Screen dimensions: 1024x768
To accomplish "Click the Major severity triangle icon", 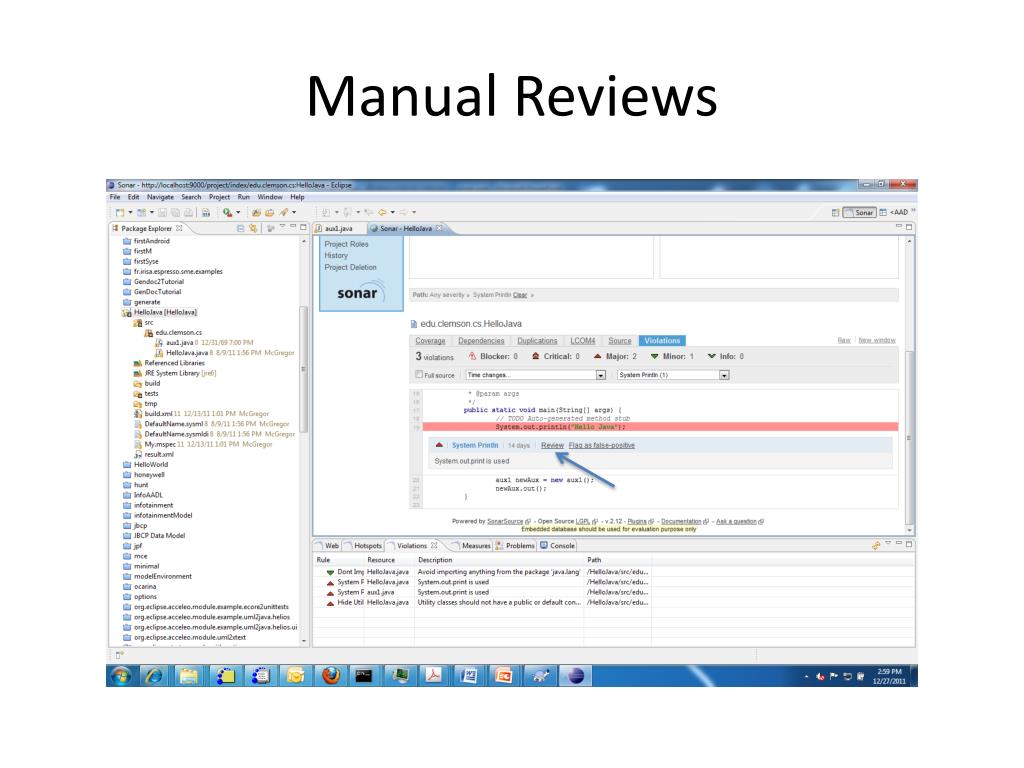I will click(x=597, y=357).
